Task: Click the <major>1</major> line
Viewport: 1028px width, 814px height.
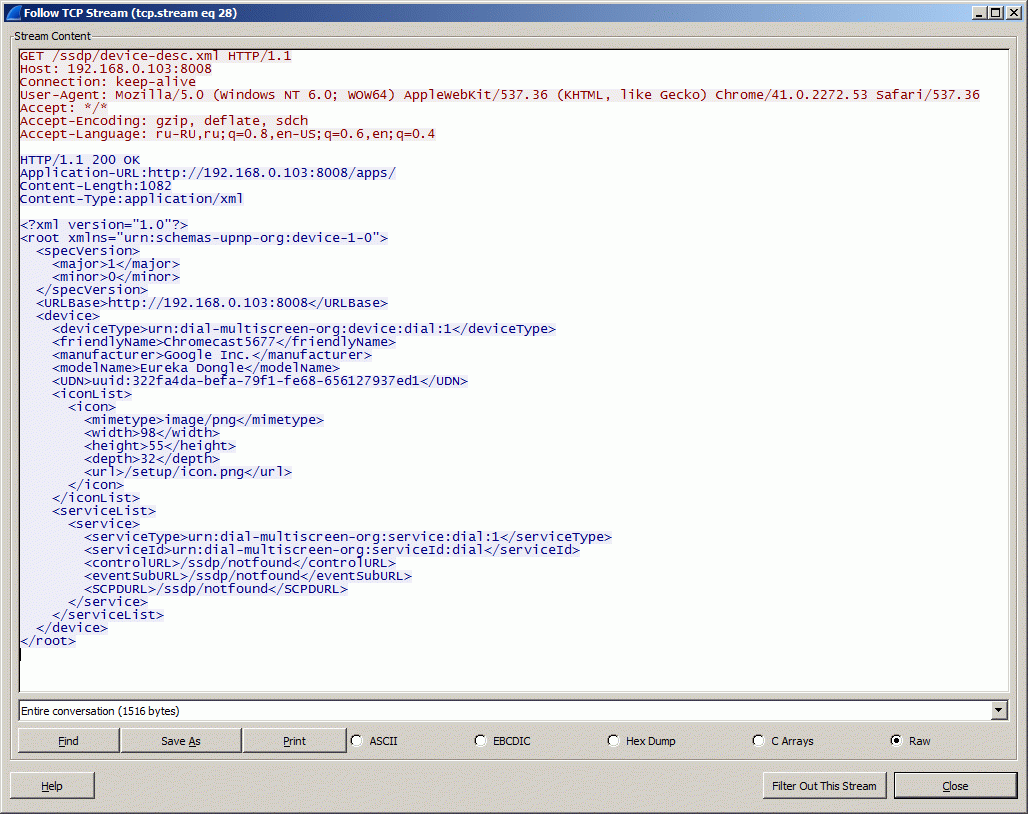Action: pyautogui.click(x=116, y=264)
